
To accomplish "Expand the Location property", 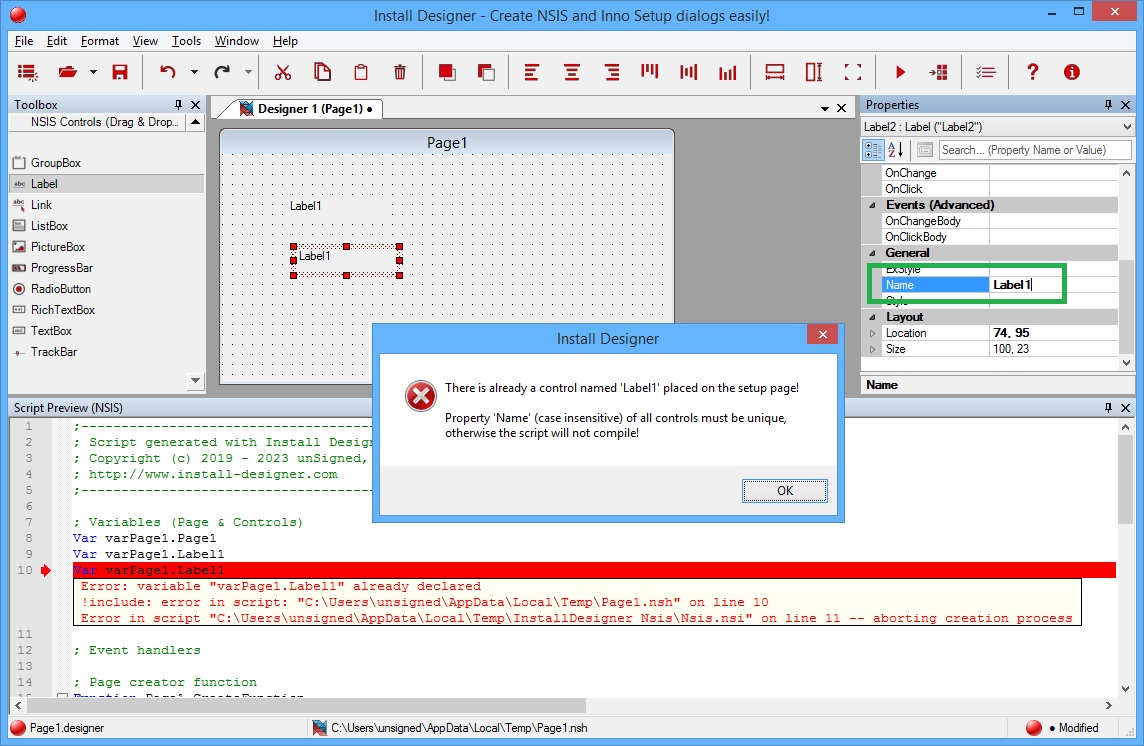I will pos(872,334).
